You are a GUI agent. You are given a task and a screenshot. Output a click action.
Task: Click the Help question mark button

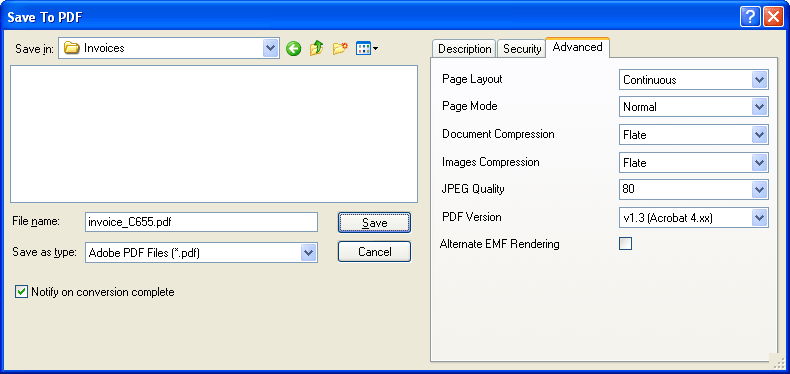(x=750, y=18)
